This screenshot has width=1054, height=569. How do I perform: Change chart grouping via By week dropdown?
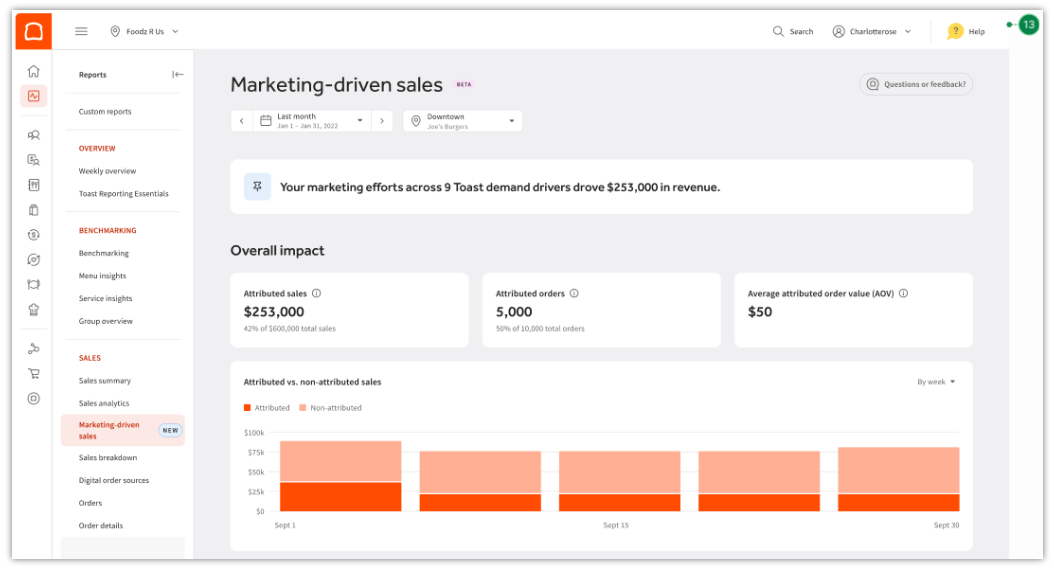[936, 382]
